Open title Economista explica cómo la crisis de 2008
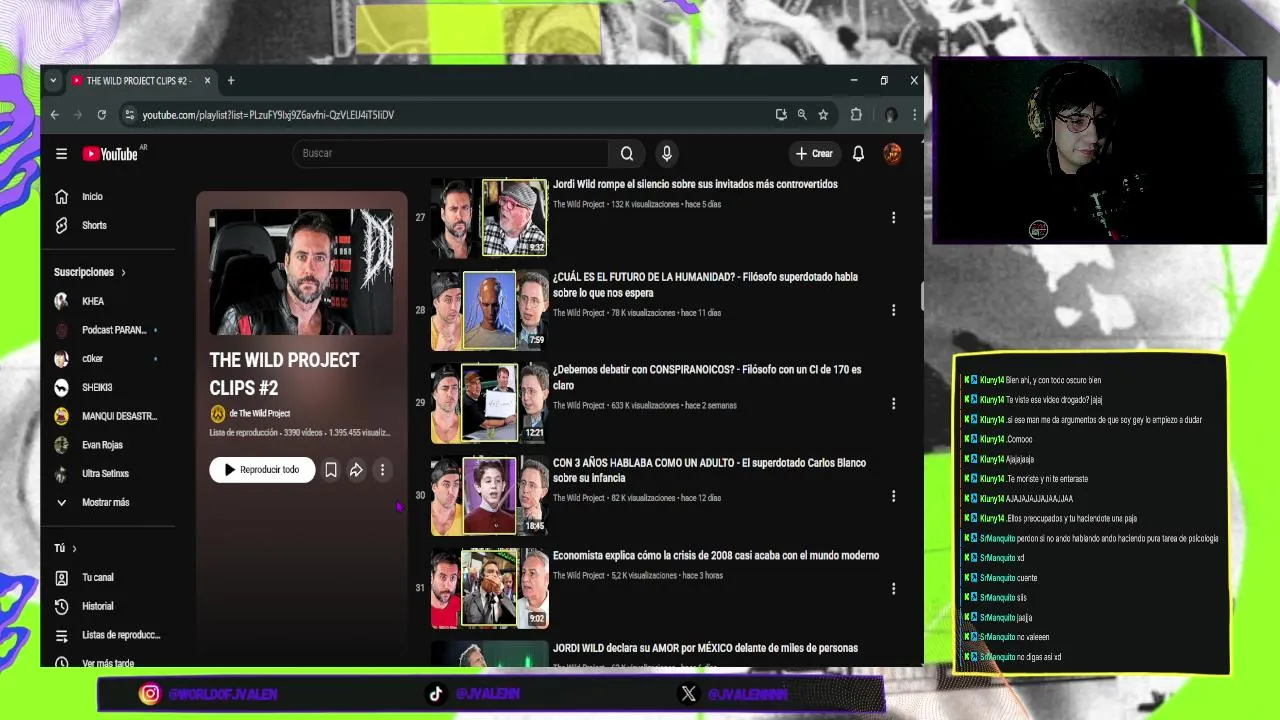The width and height of the screenshot is (1280, 720). coord(716,556)
